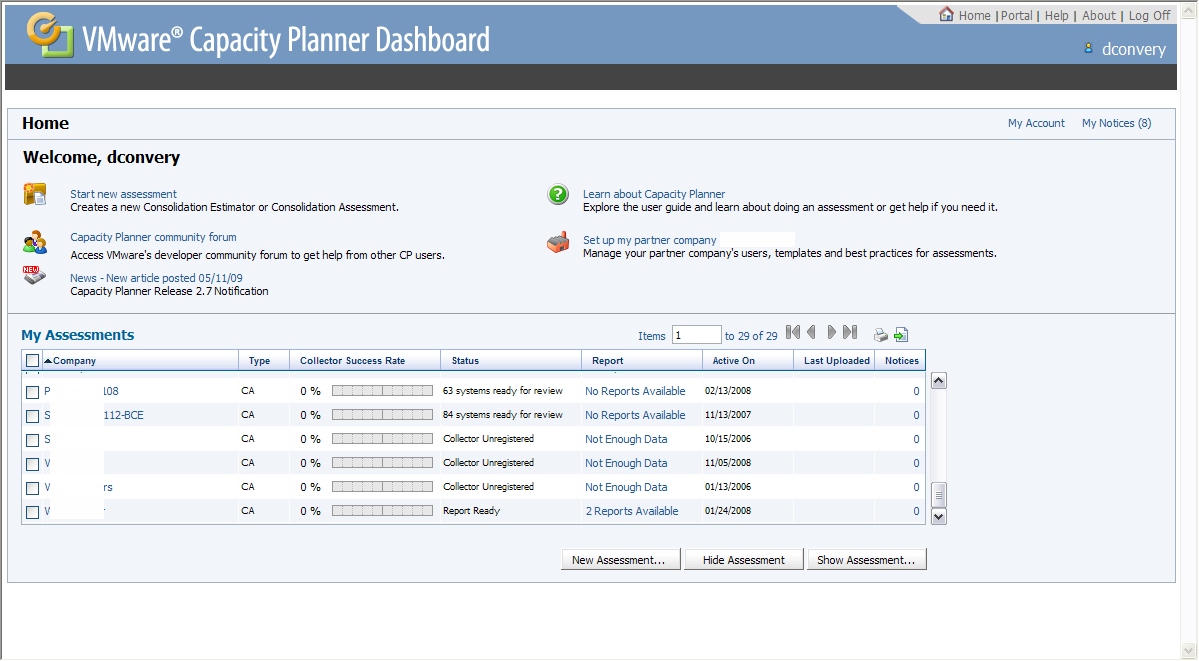Image resolution: width=1199 pixels, height=661 pixels.
Task: Click Learn about Capacity Planner link
Action: 654,194
